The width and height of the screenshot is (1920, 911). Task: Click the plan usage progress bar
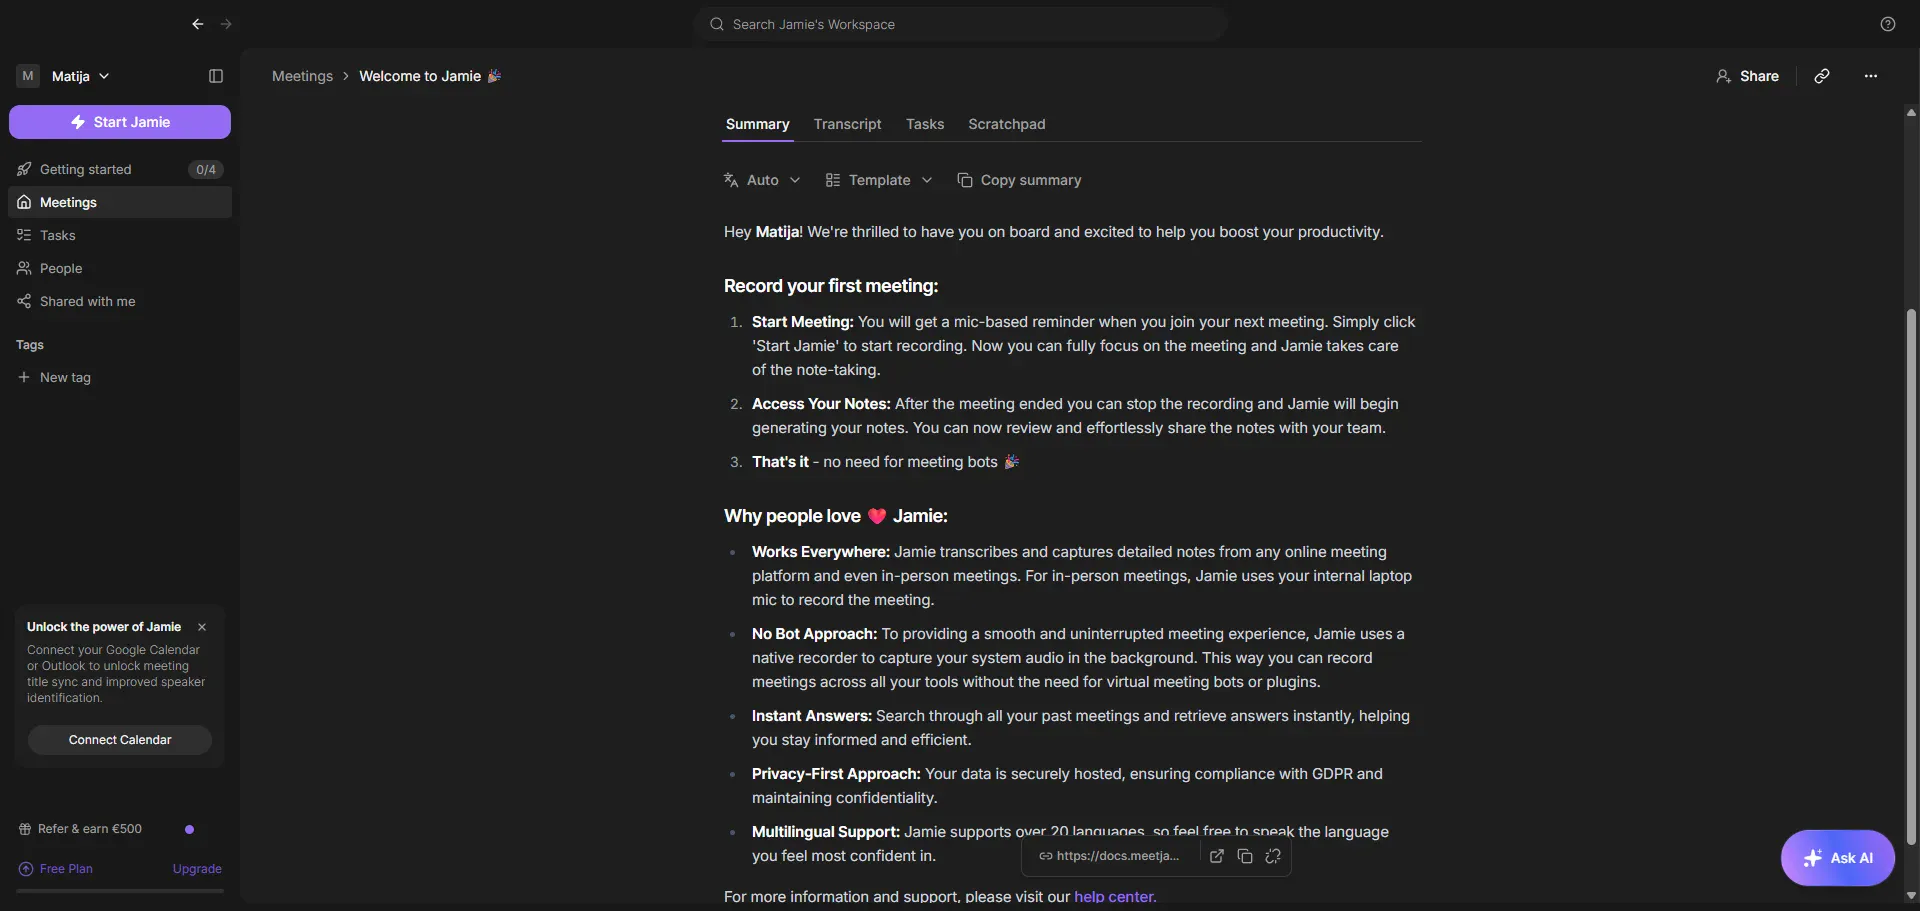[x=120, y=890]
